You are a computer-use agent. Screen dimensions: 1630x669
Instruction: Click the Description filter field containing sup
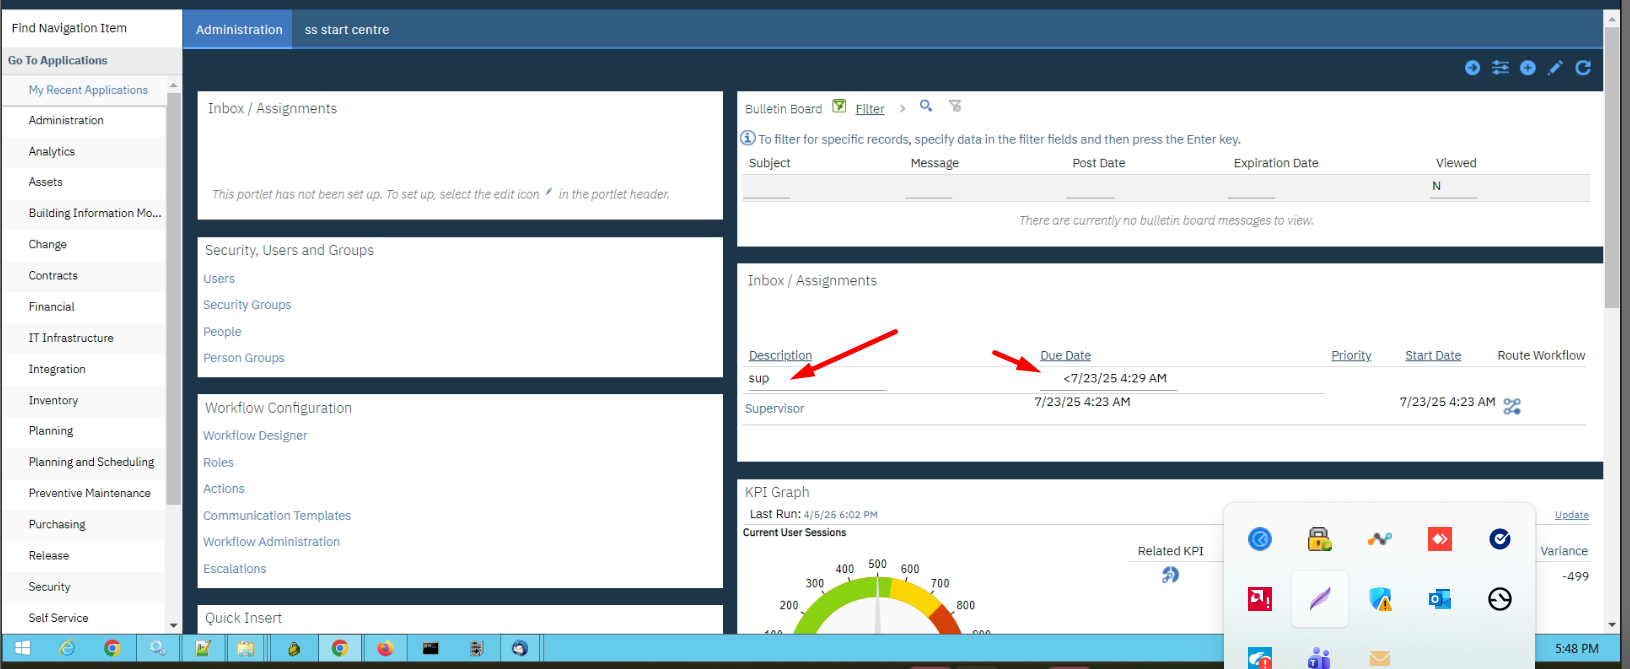(816, 379)
